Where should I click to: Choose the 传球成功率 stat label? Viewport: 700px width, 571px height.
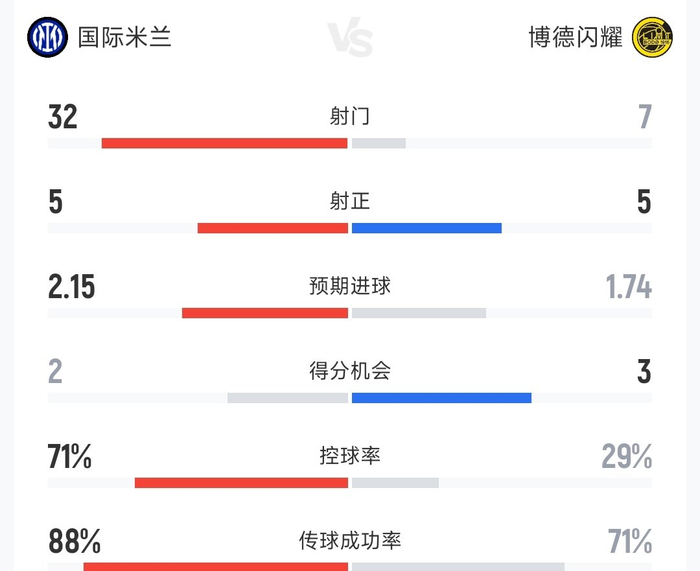350,541
